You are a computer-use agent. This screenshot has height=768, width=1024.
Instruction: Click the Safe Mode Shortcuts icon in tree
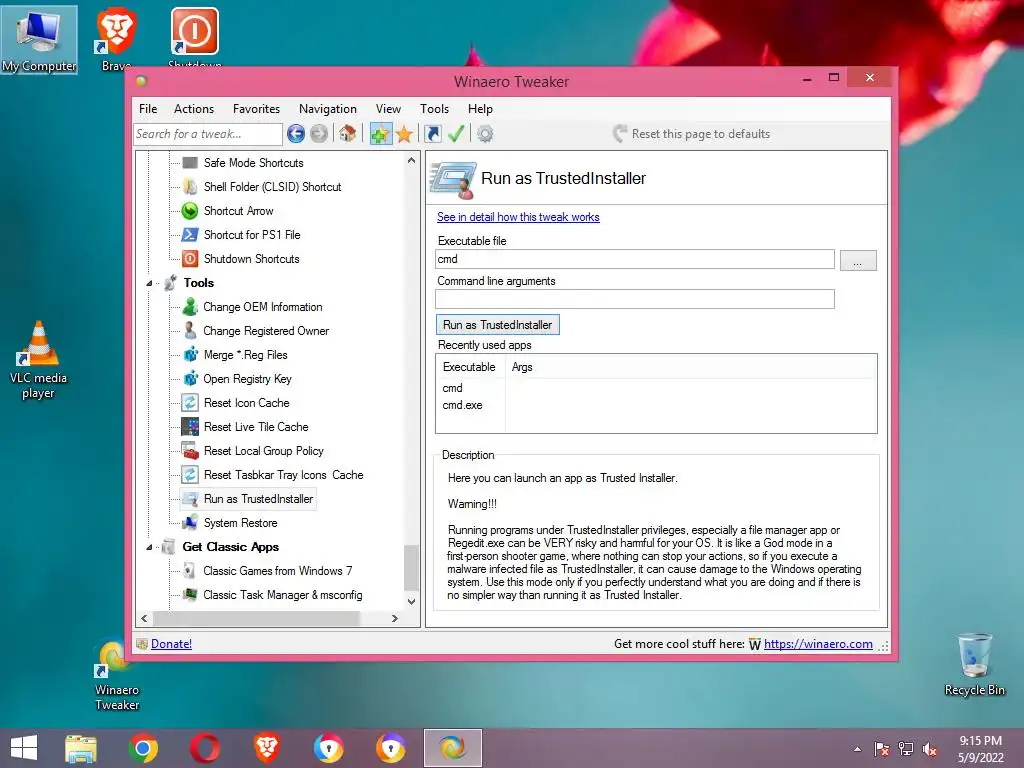coord(190,163)
